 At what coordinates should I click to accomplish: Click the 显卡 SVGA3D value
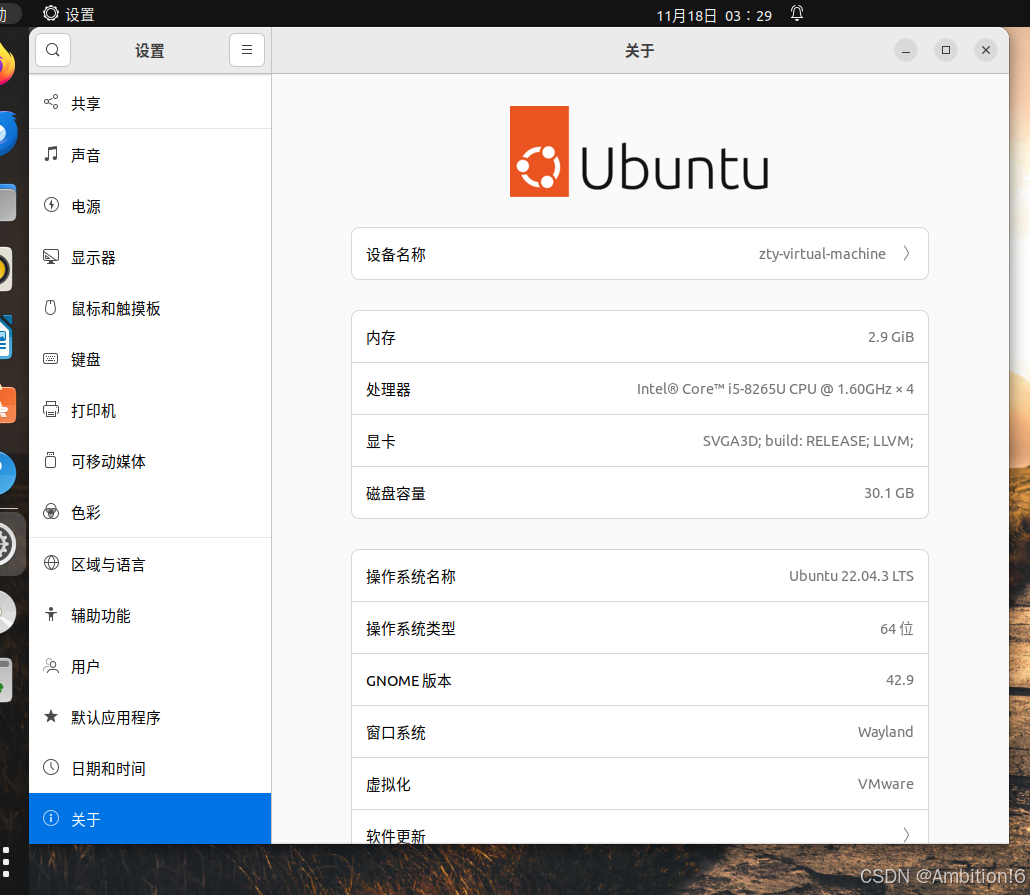point(808,441)
